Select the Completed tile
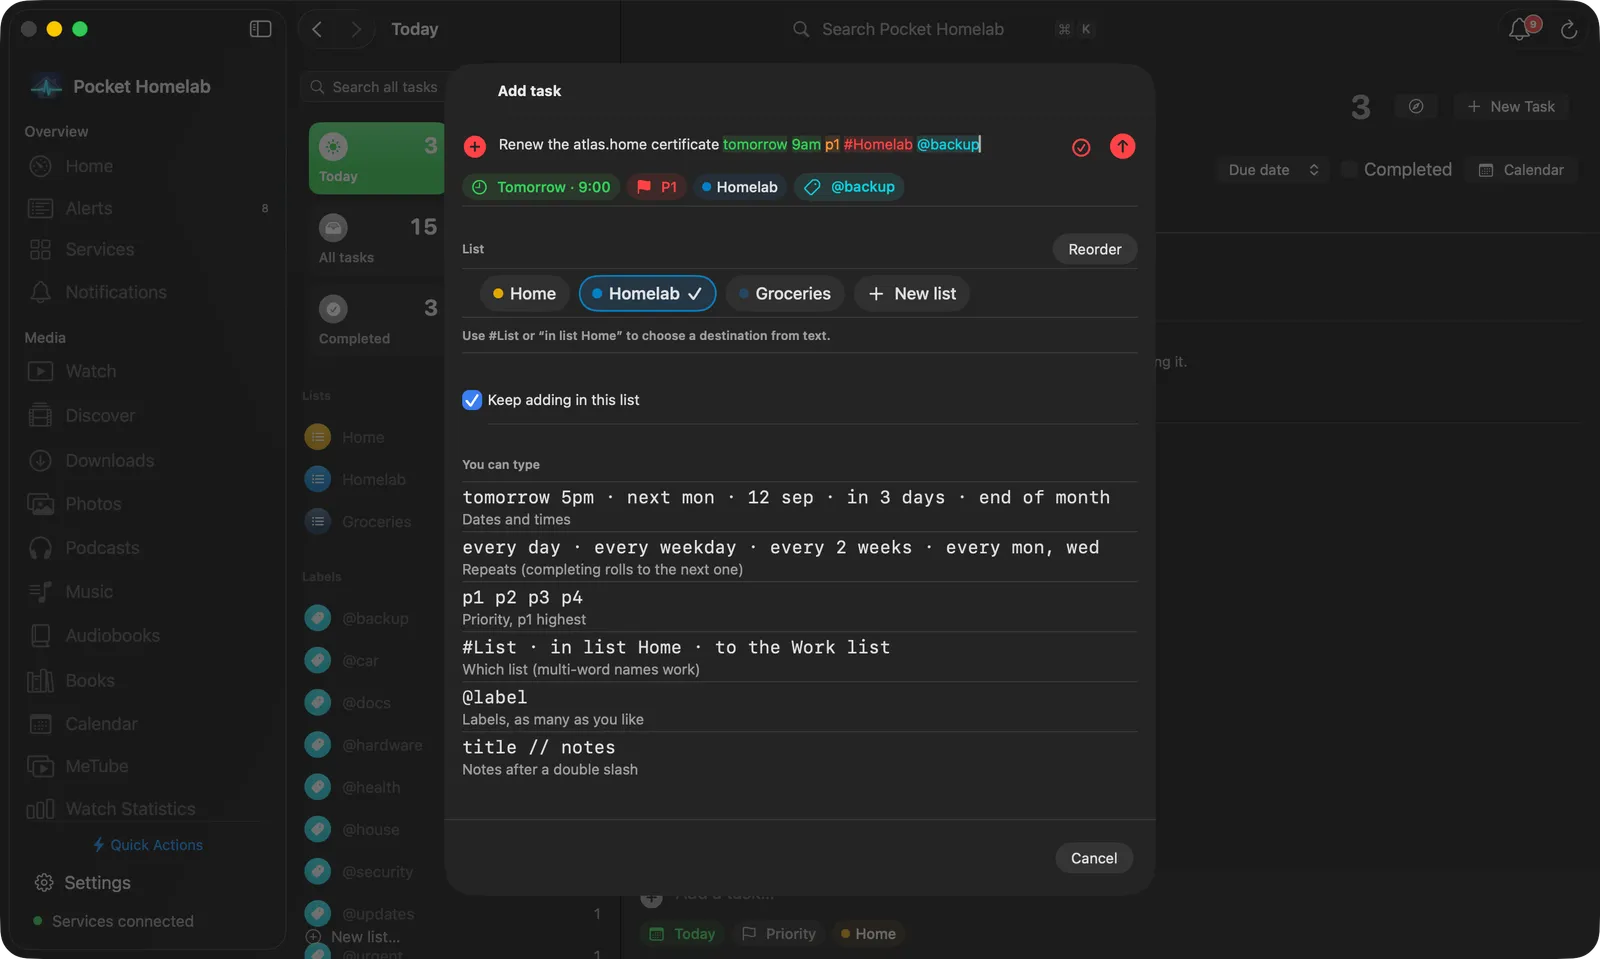Viewport: 1600px width, 959px height. 377,321
